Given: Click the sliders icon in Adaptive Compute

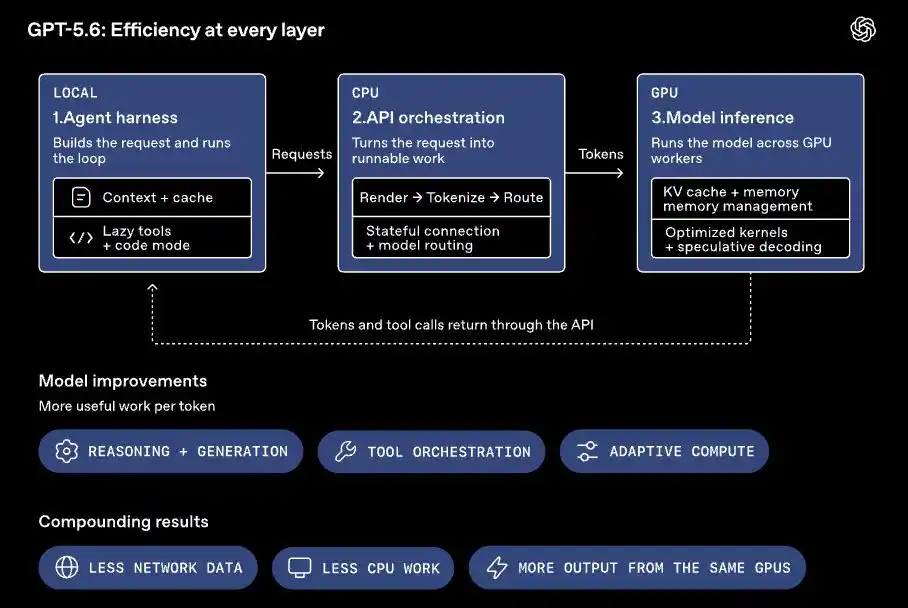Looking at the screenshot, I should (x=587, y=451).
